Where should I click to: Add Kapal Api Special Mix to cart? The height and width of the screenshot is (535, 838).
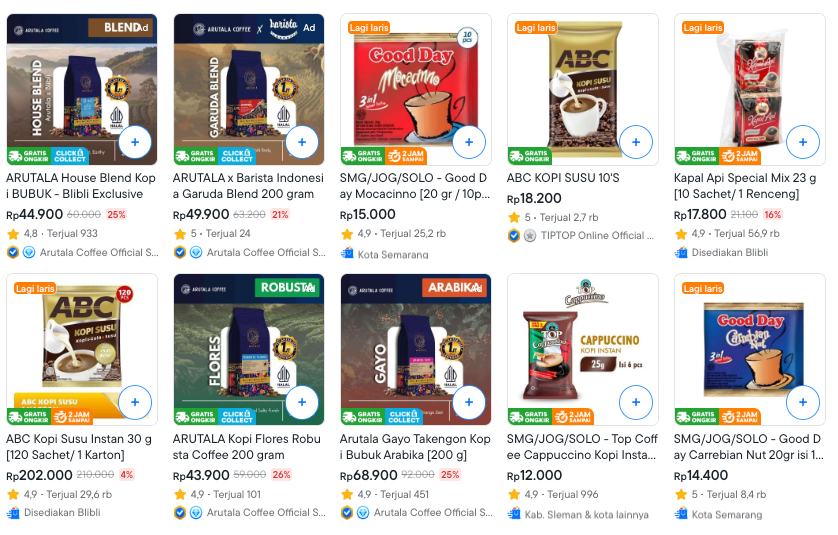803,142
